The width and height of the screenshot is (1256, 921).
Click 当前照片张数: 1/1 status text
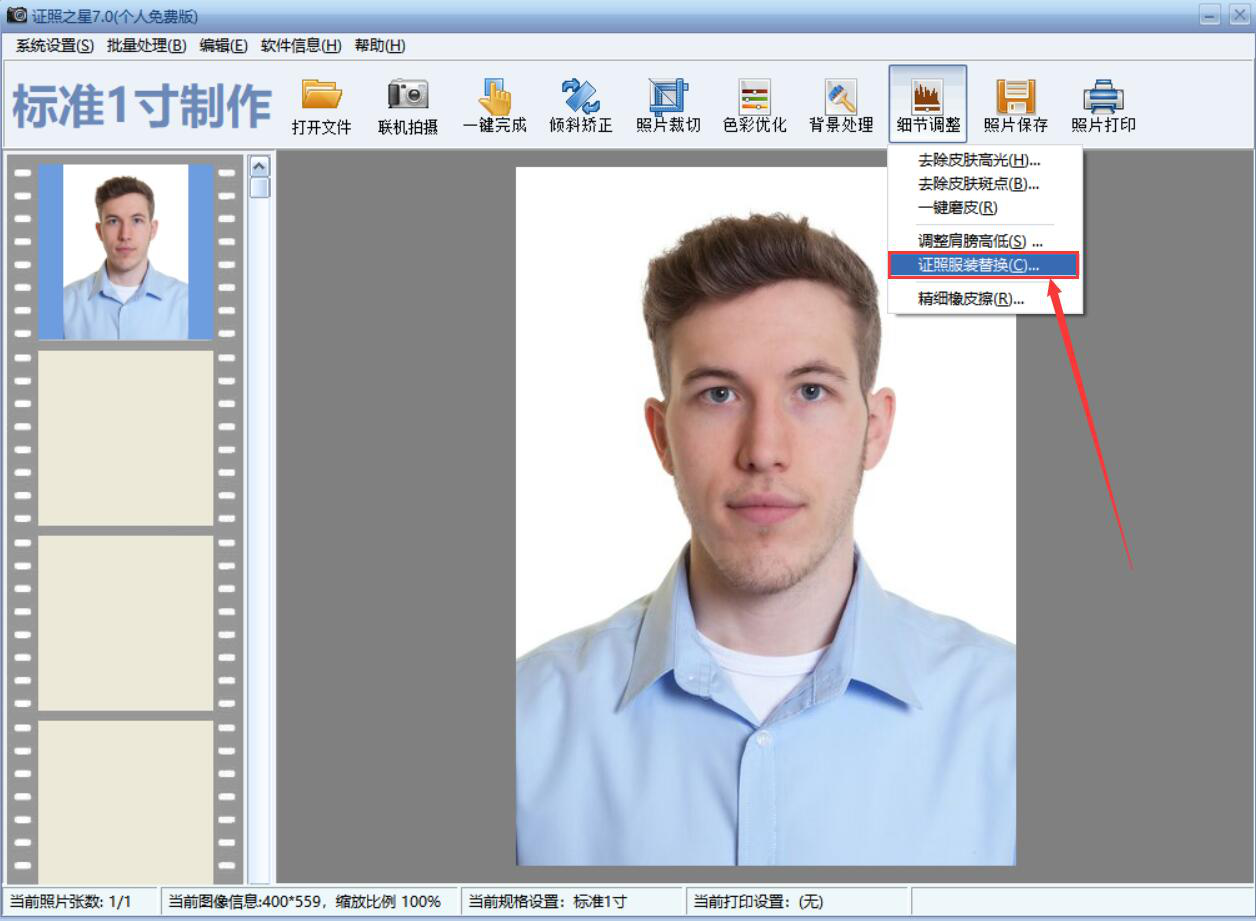(70, 901)
